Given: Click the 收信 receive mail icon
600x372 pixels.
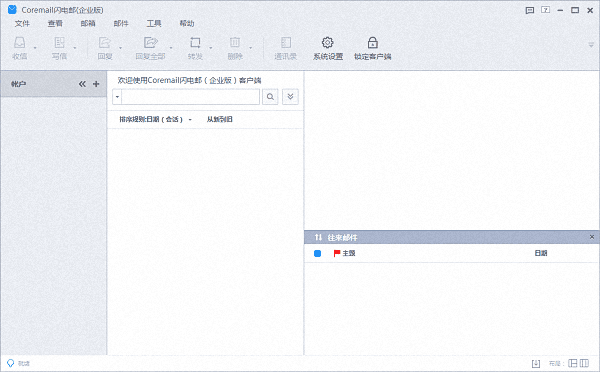Looking at the screenshot, I should coord(20,43).
